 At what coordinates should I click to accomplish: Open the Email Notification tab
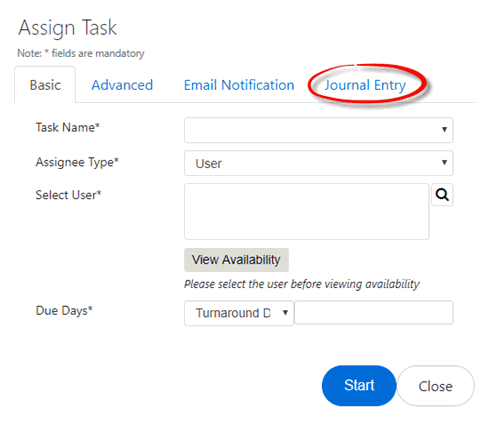pos(239,85)
